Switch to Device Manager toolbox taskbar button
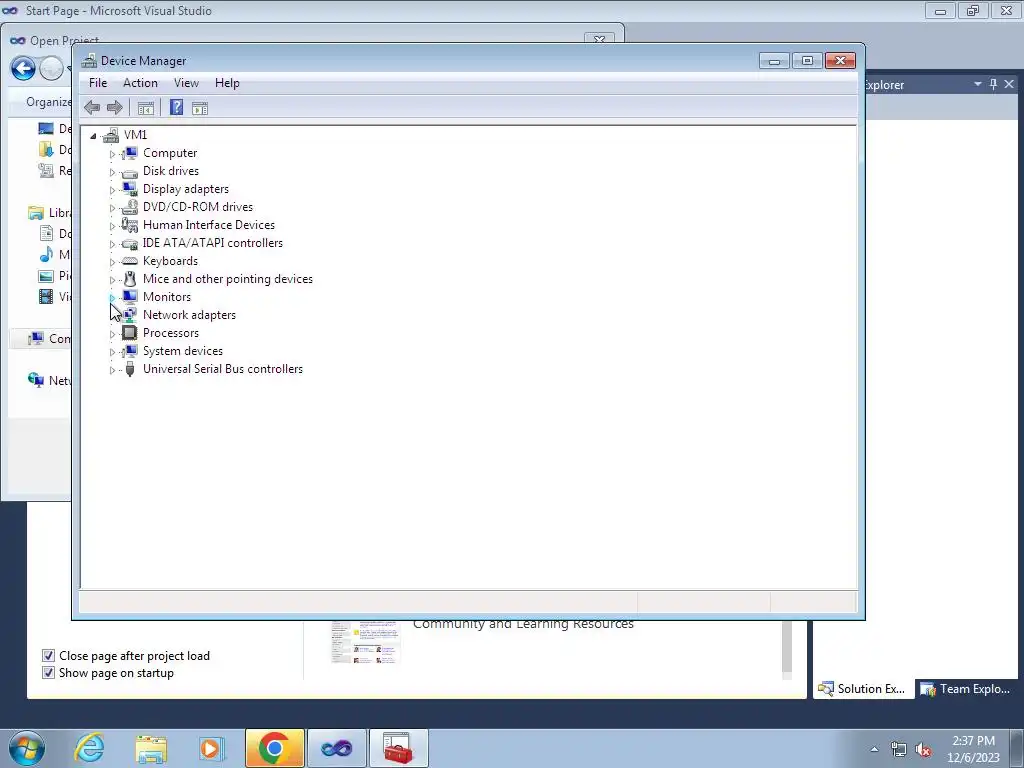 click(398, 748)
